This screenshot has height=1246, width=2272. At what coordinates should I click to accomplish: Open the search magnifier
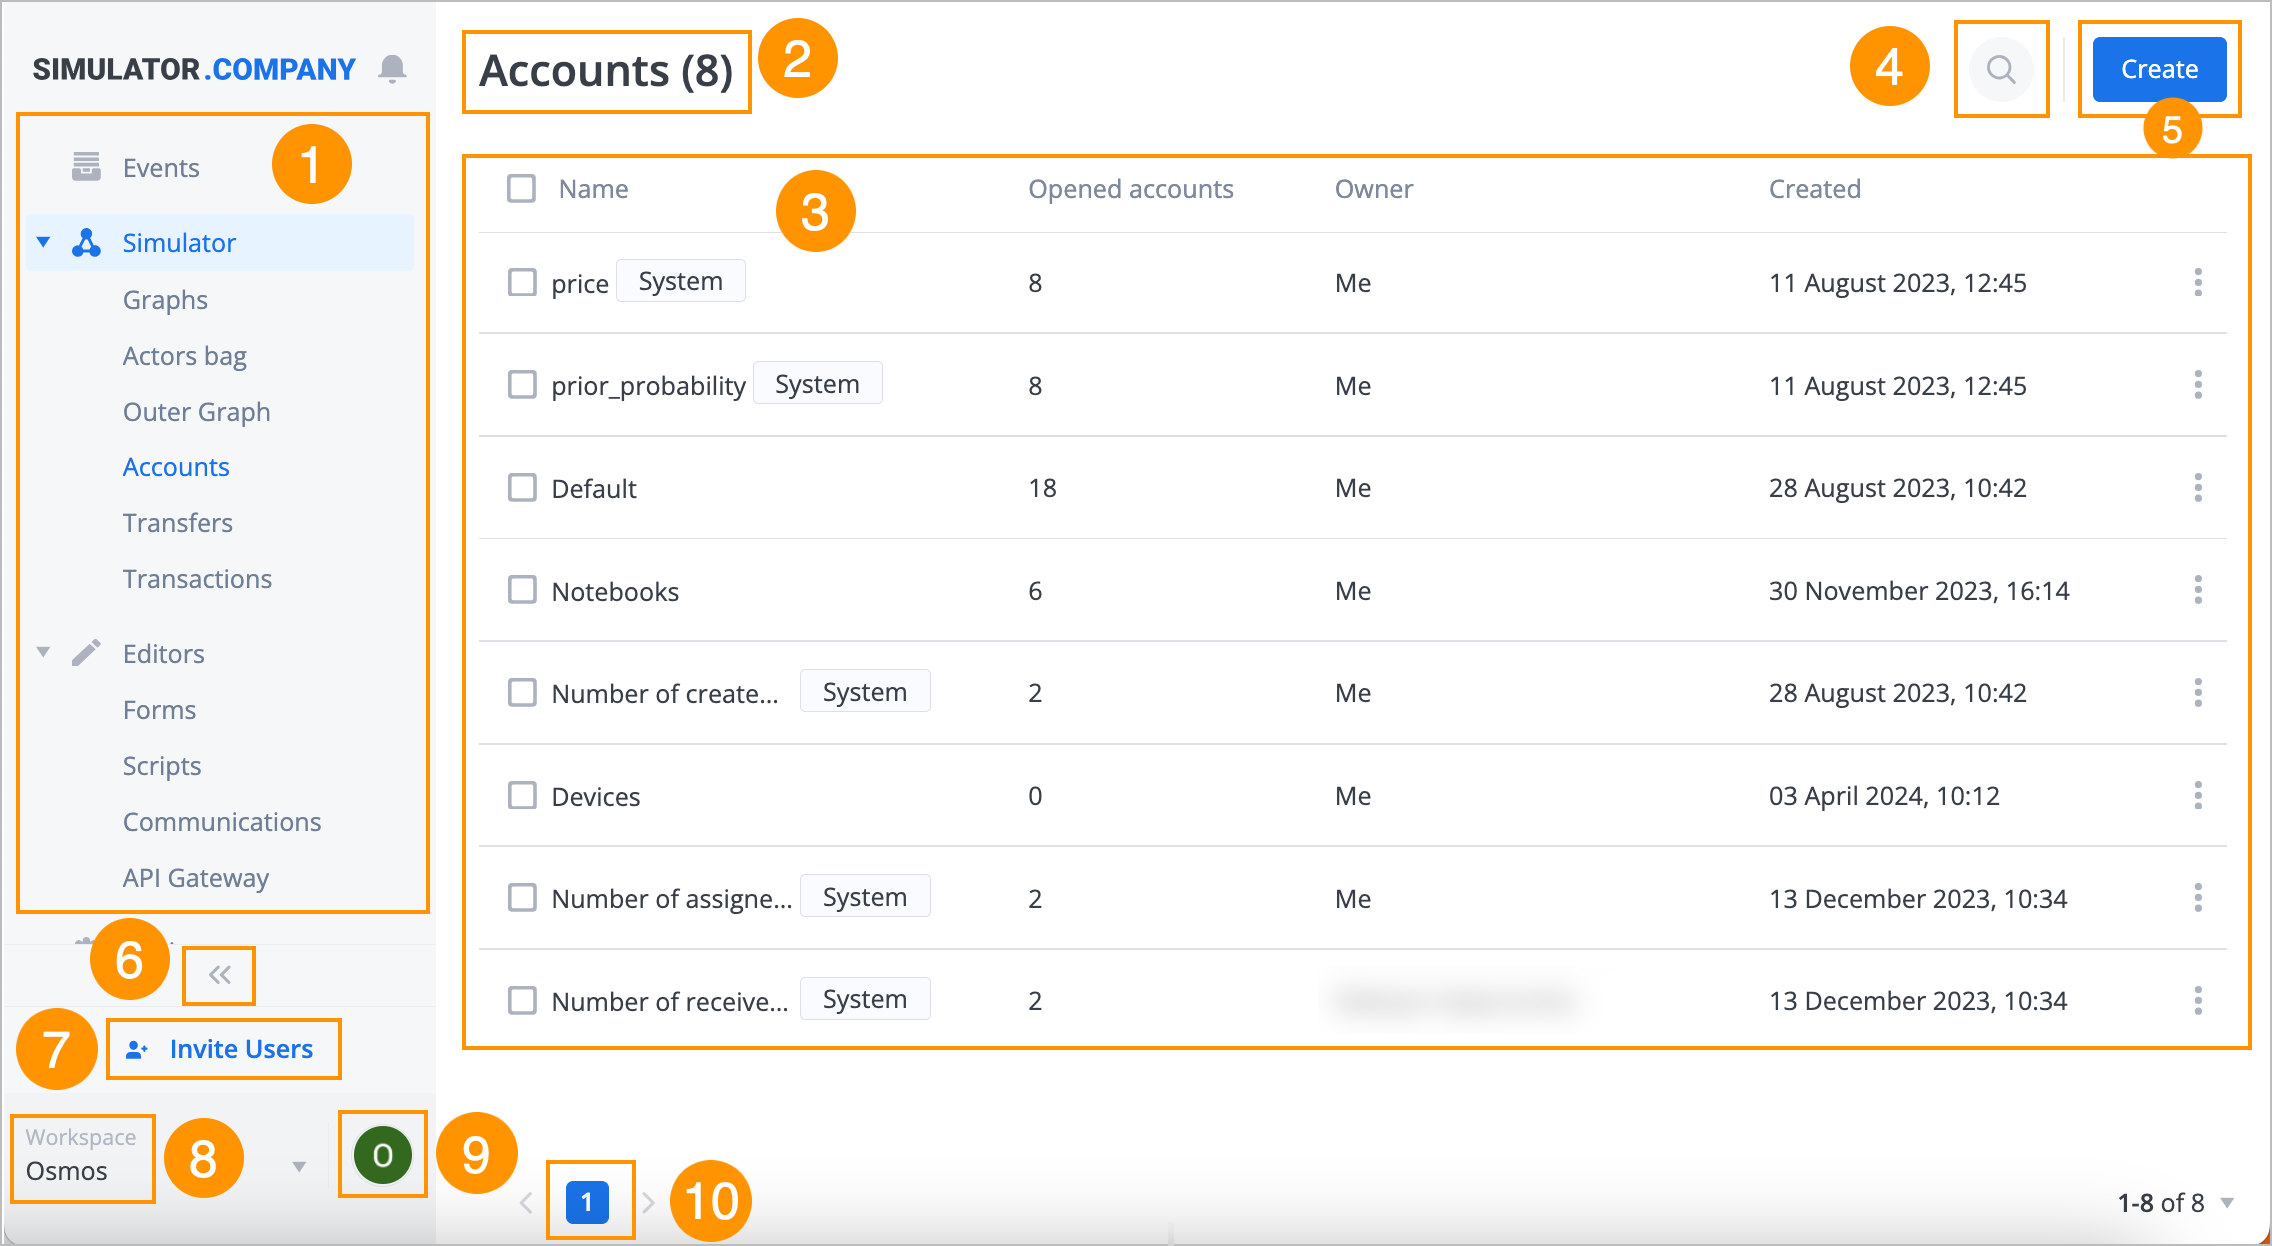click(x=2001, y=69)
